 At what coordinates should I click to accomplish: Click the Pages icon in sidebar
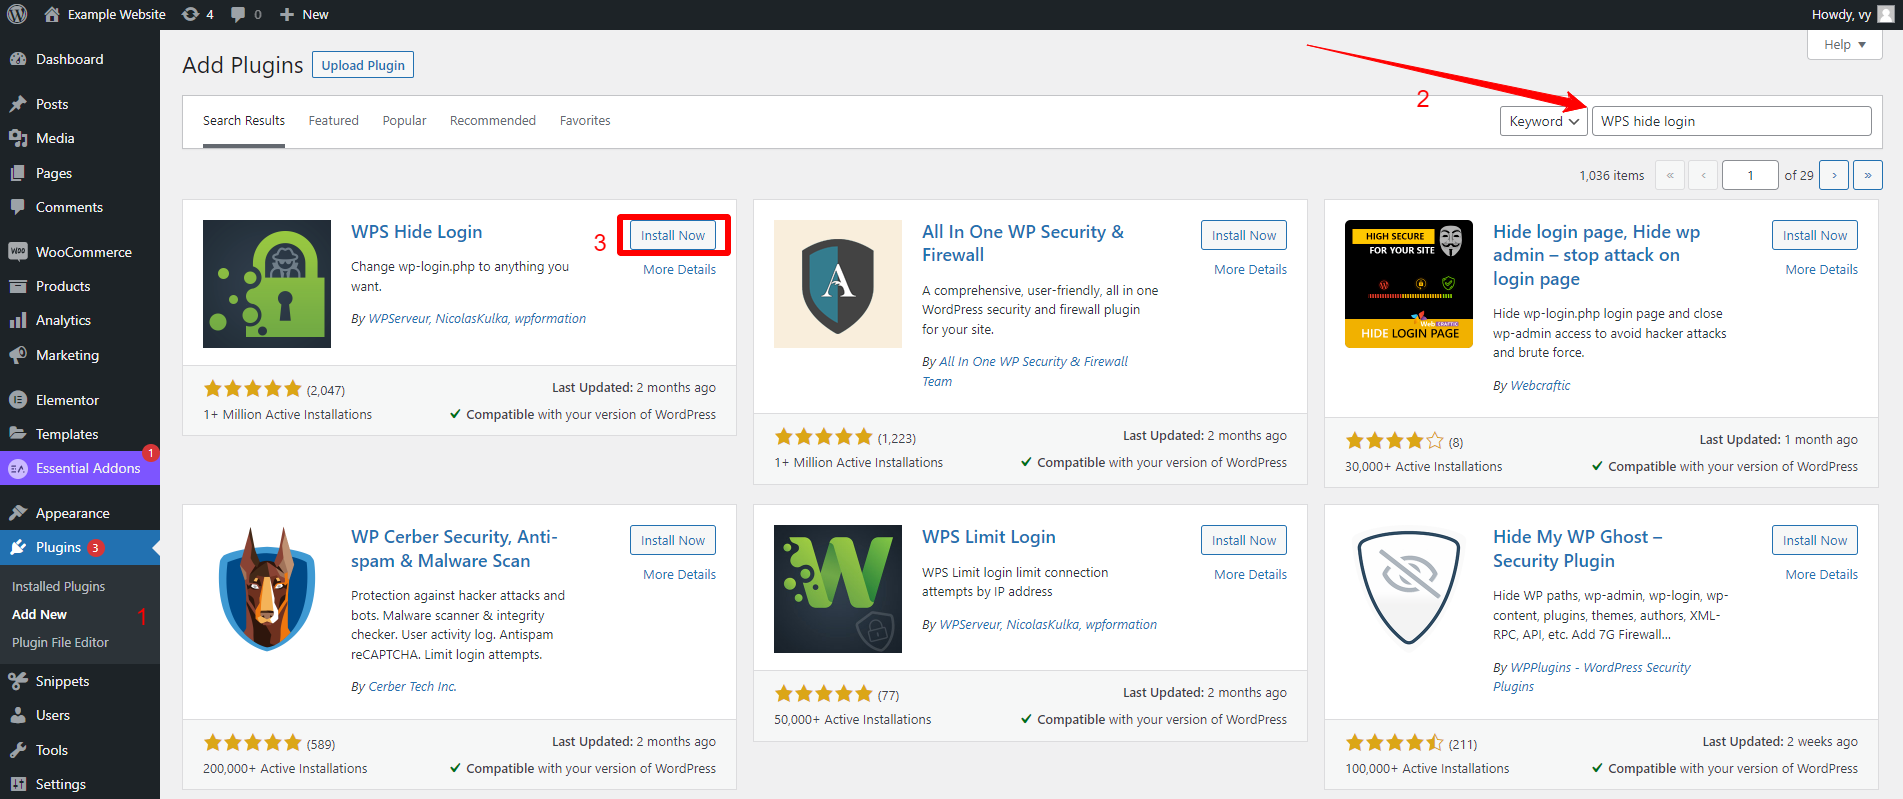point(18,173)
